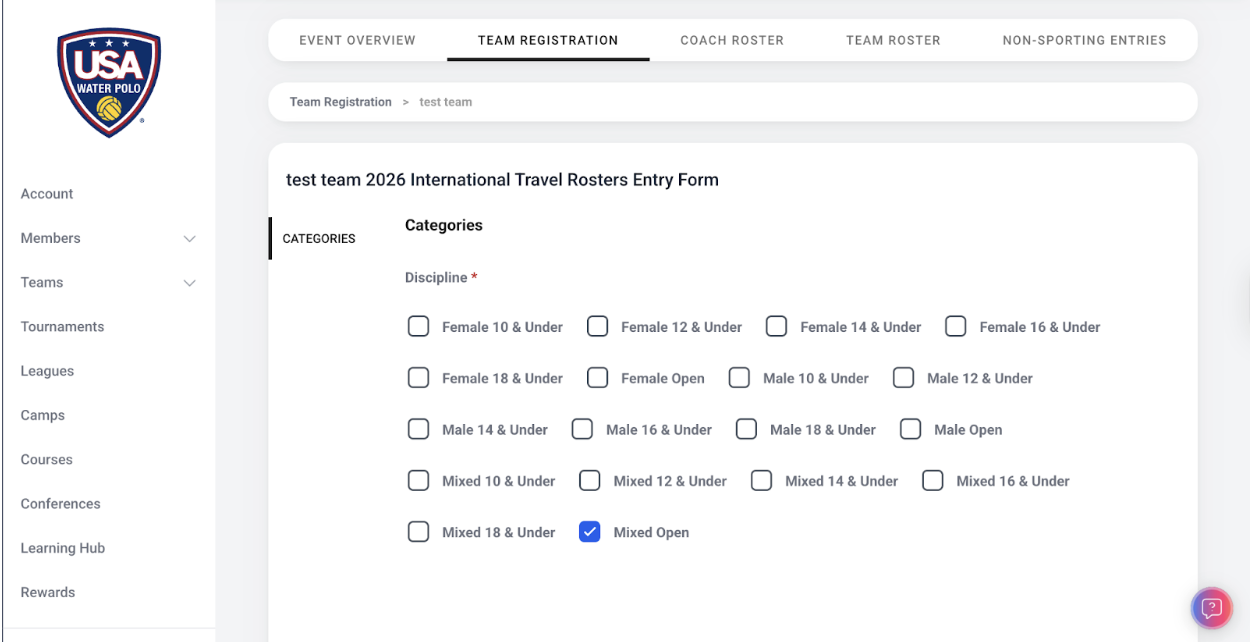The height and width of the screenshot is (642, 1250).
Task: Open Conferences in the sidebar
Action: pos(60,504)
